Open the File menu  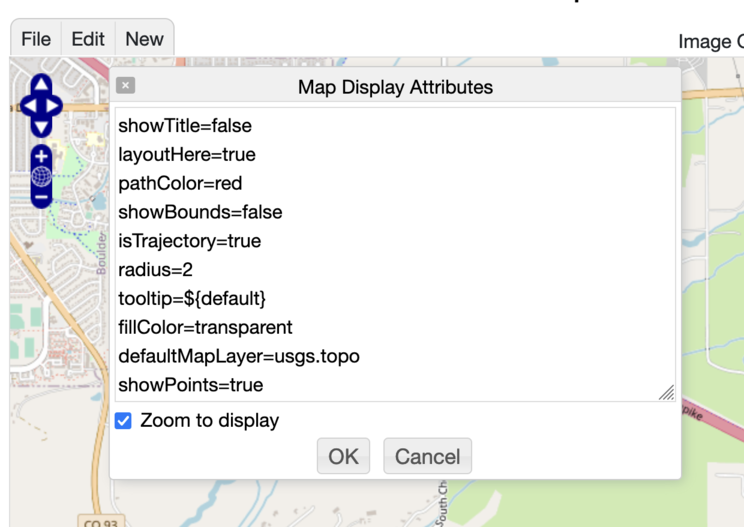[36, 39]
